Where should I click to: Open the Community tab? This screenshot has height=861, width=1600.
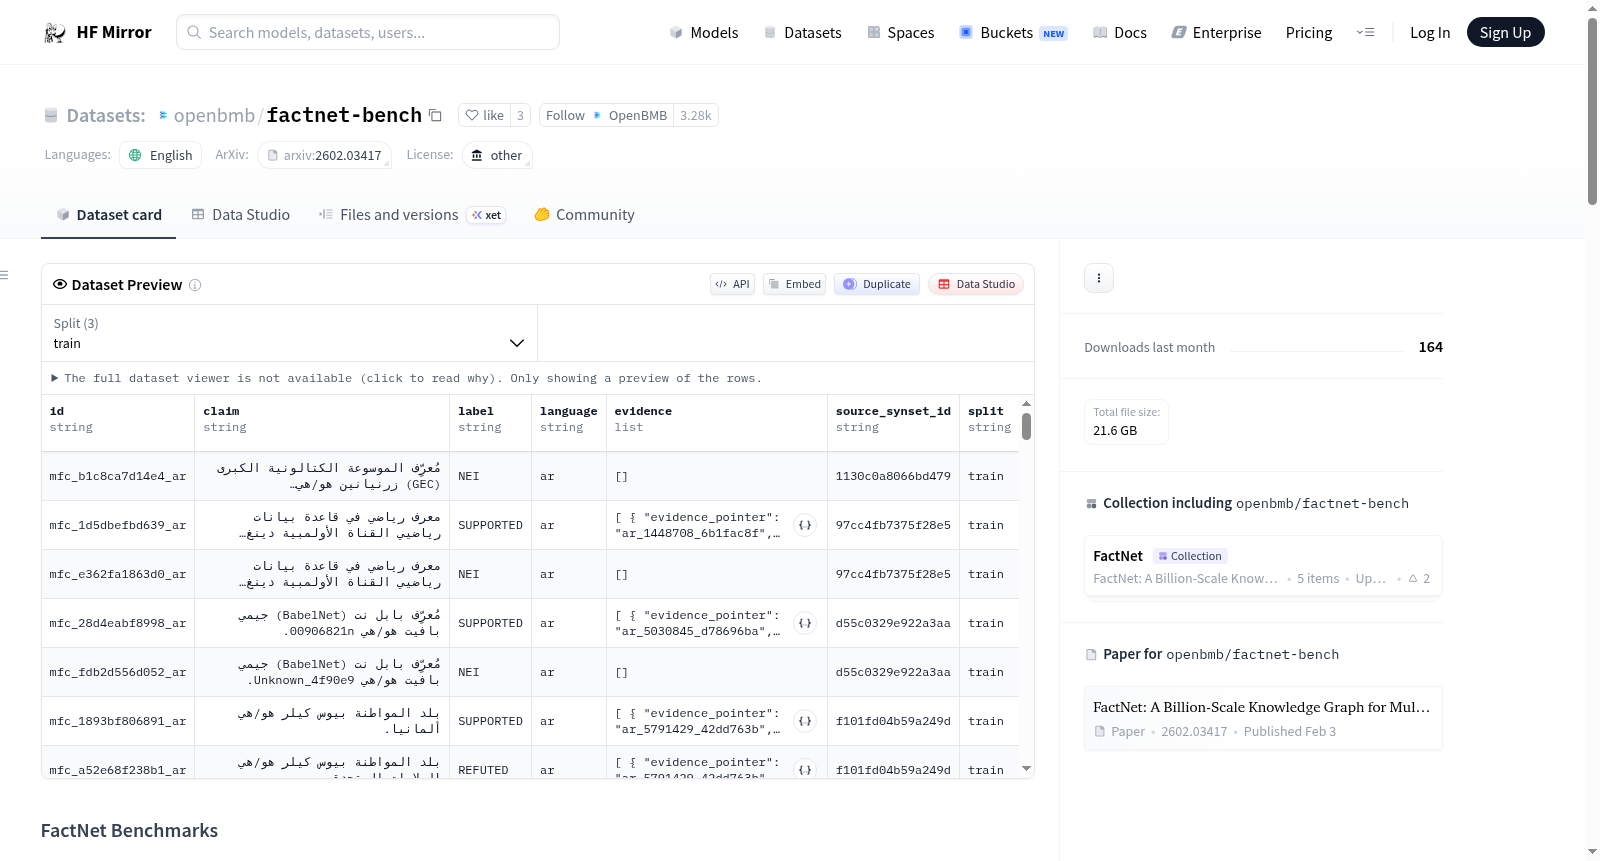point(585,215)
